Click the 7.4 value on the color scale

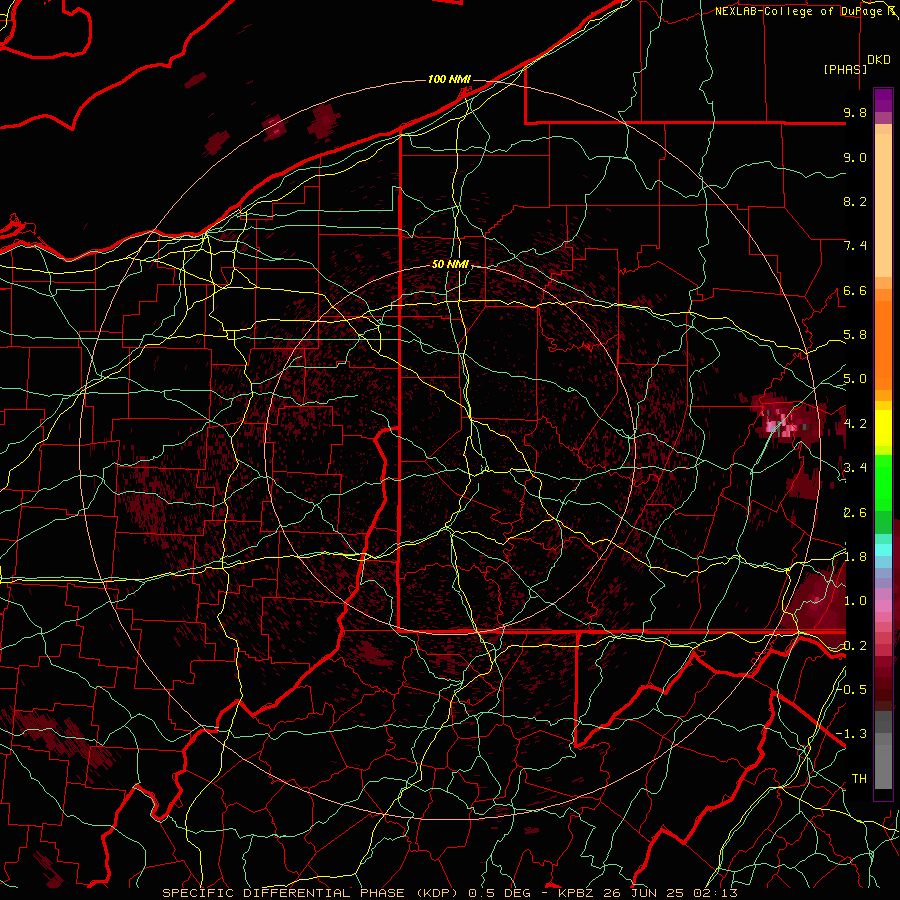855,246
